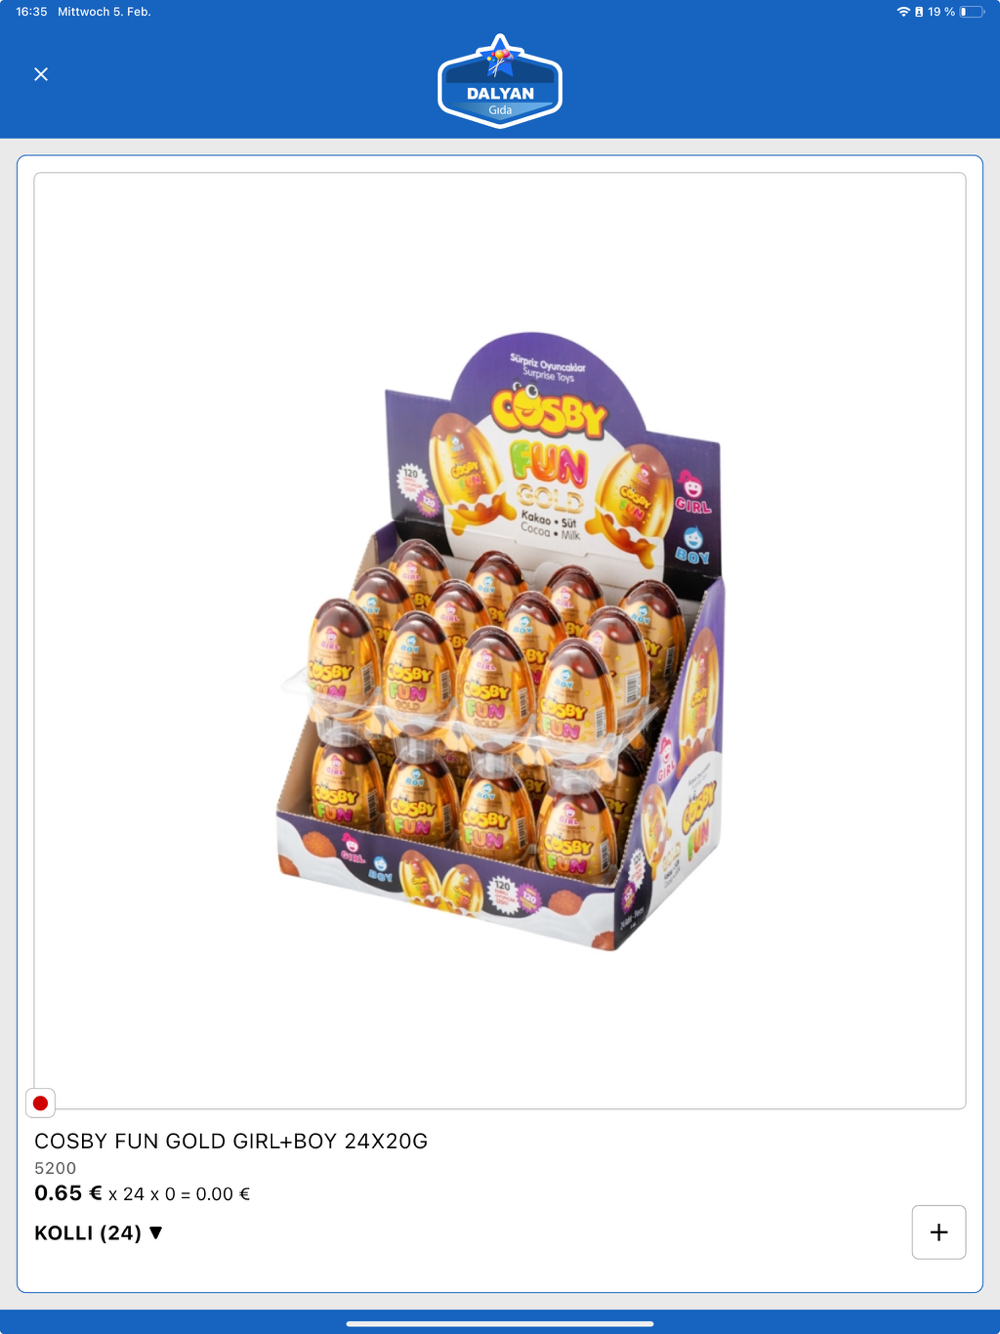Close the product detail view
Viewport: 1000px width, 1334px height.
(x=41, y=74)
